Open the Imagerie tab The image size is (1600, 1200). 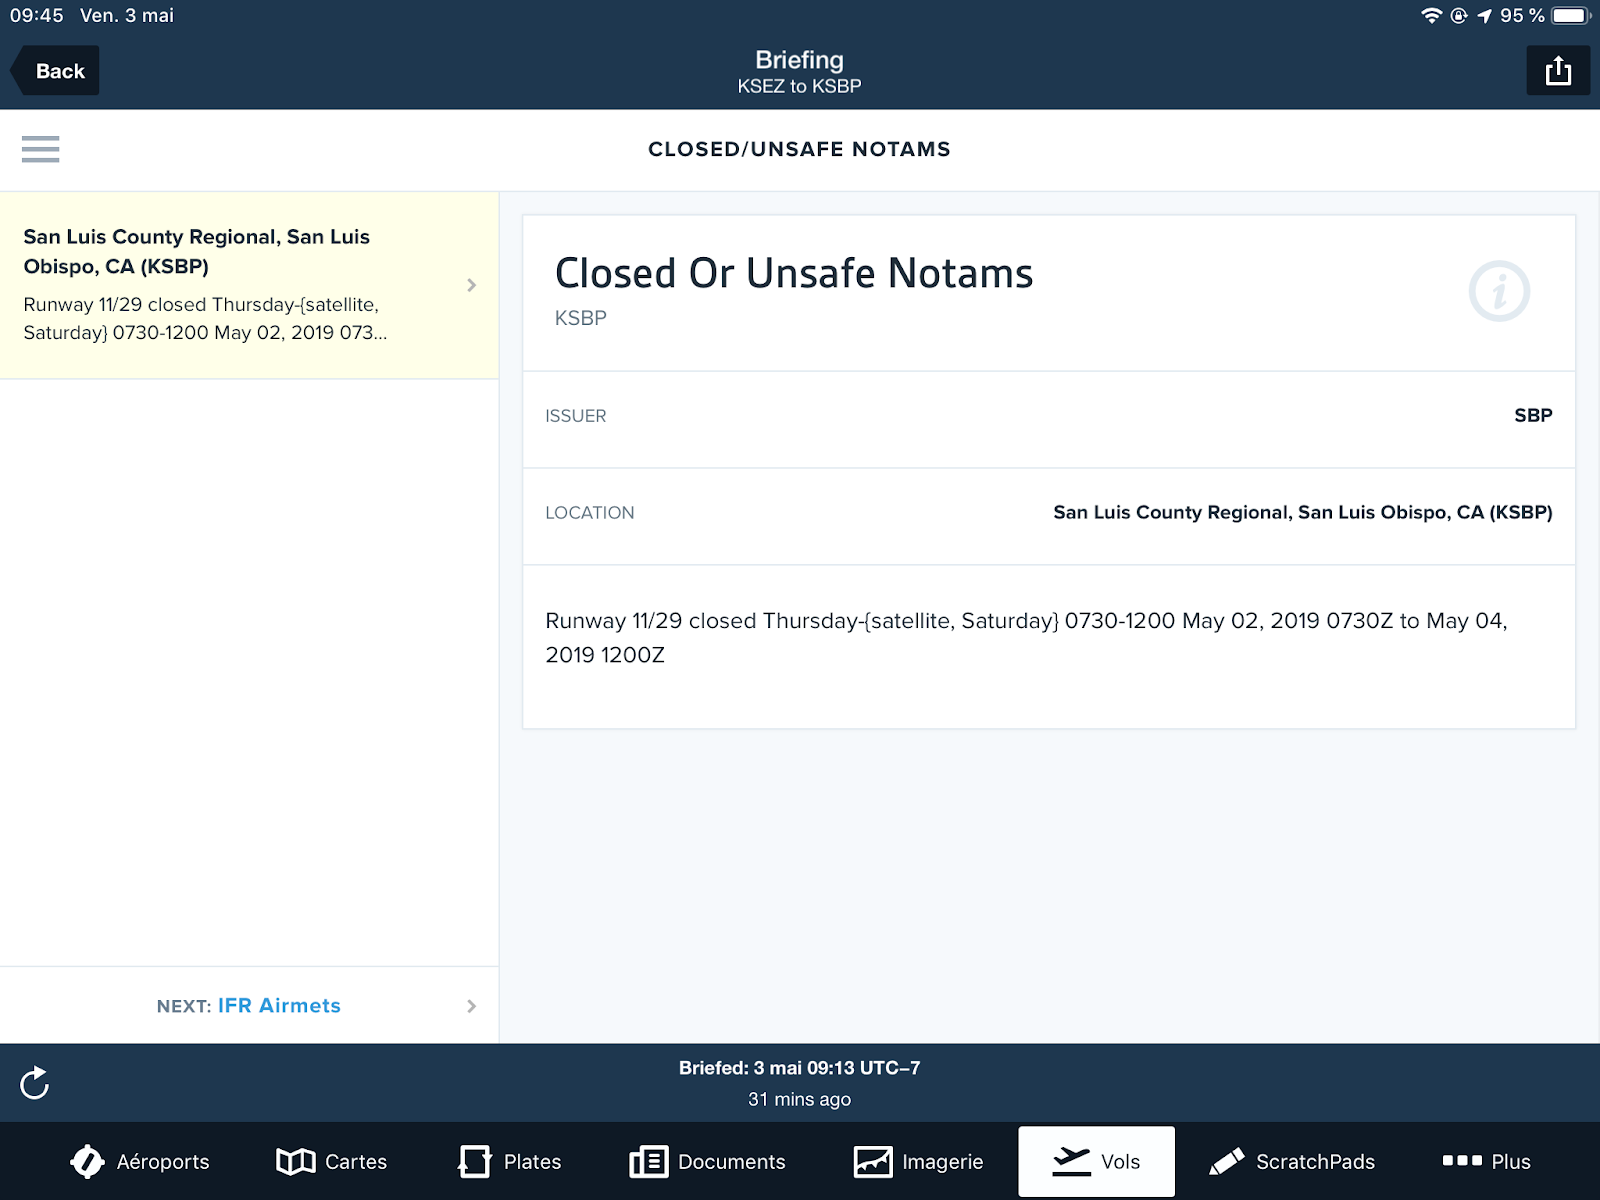pyautogui.click(x=918, y=1161)
